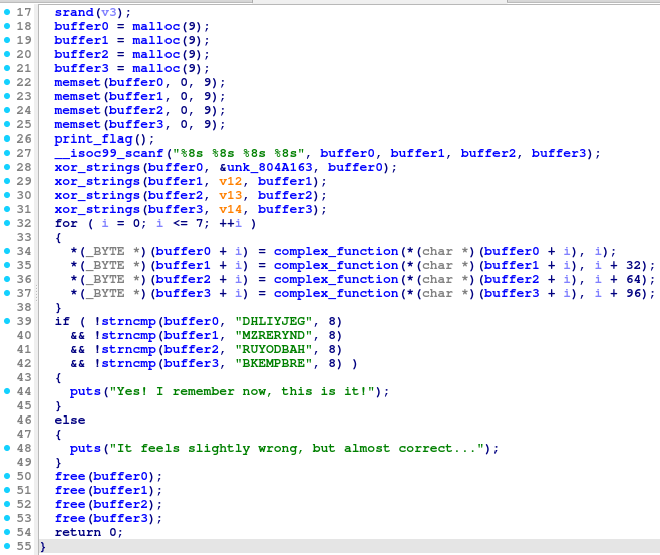Select the orange v12 variable
Viewport: 660px width, 555px height.
point(231,181)
